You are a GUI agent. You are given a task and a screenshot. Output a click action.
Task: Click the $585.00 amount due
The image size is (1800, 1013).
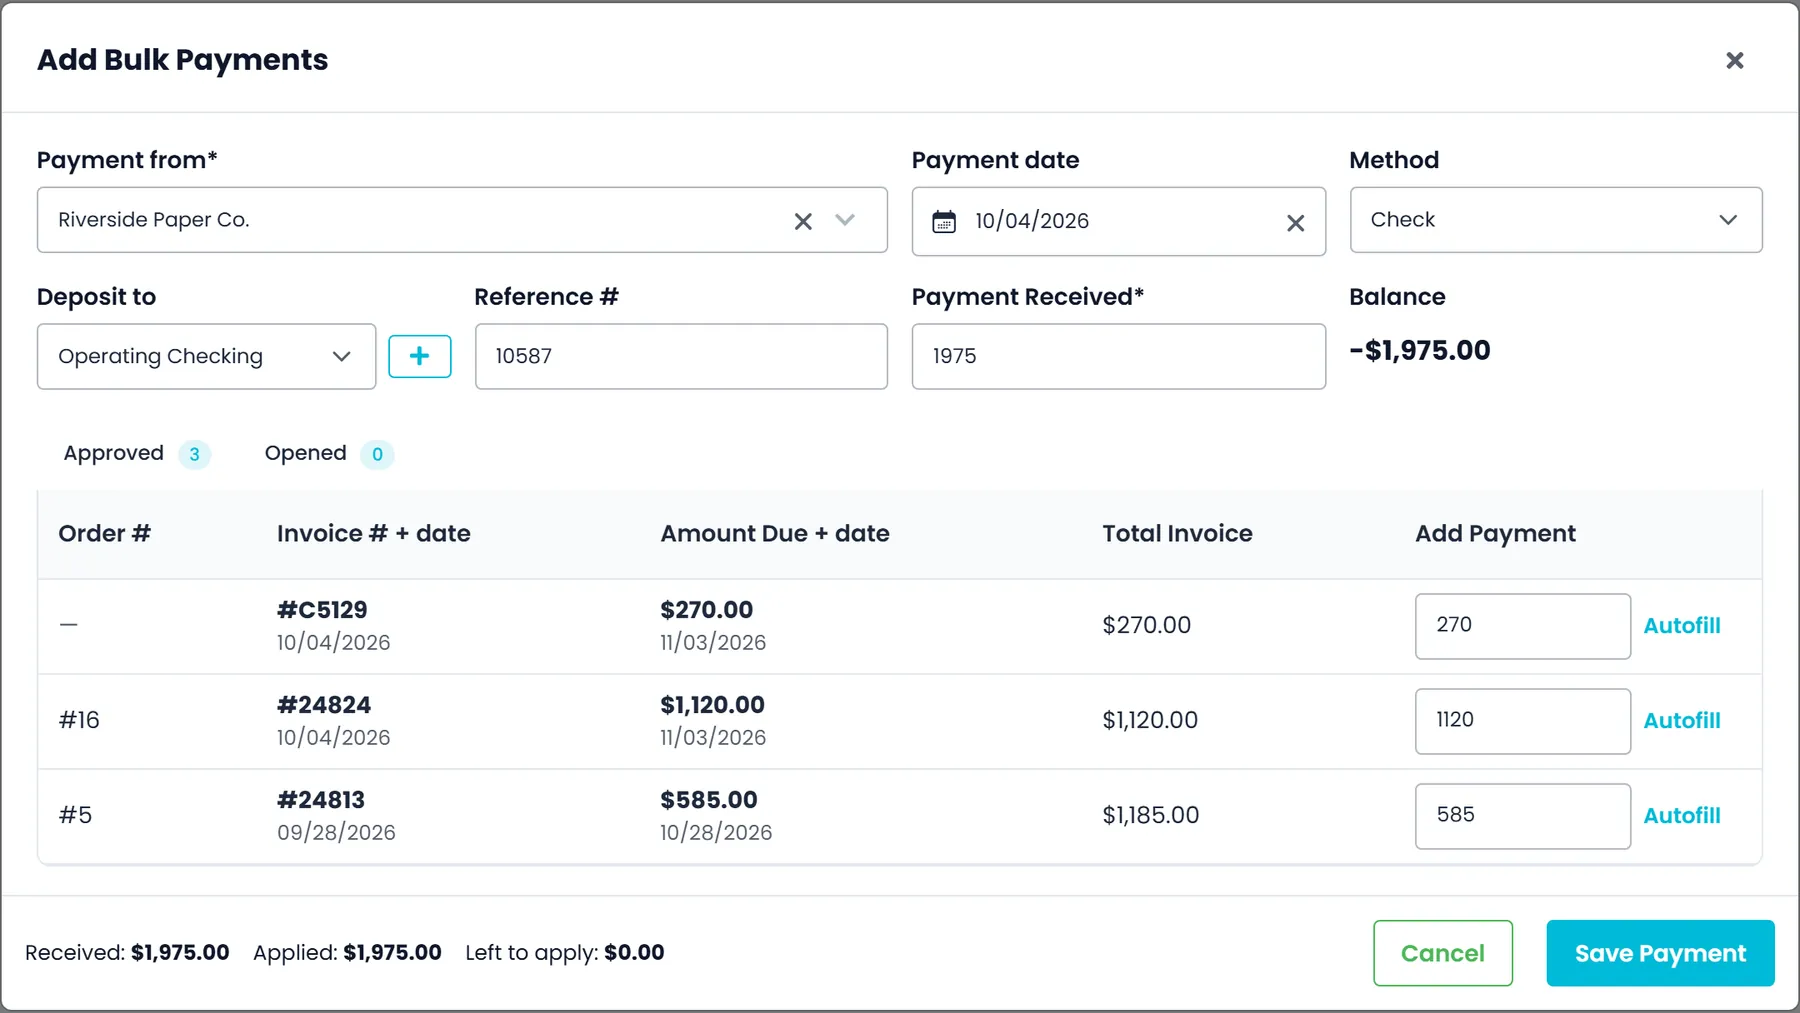coord(709,800)
